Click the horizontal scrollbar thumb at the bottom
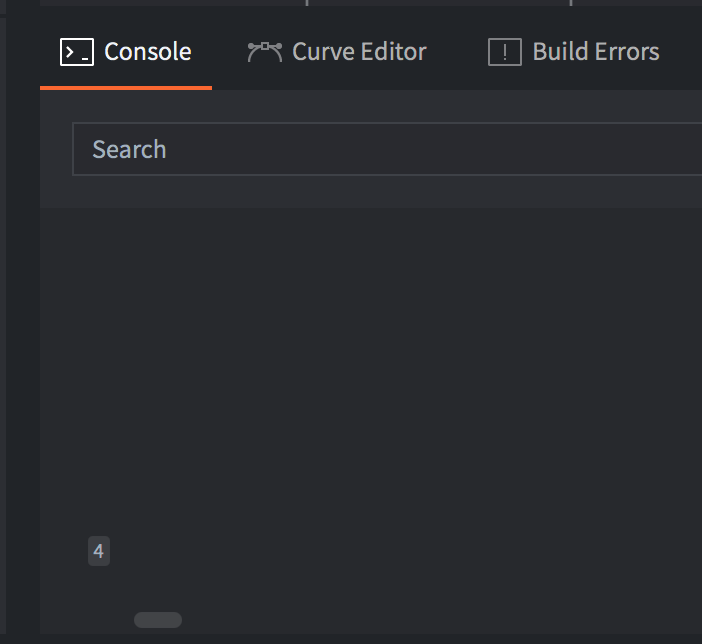The height and width of the screenshot is (644, 702). [158, 620]
